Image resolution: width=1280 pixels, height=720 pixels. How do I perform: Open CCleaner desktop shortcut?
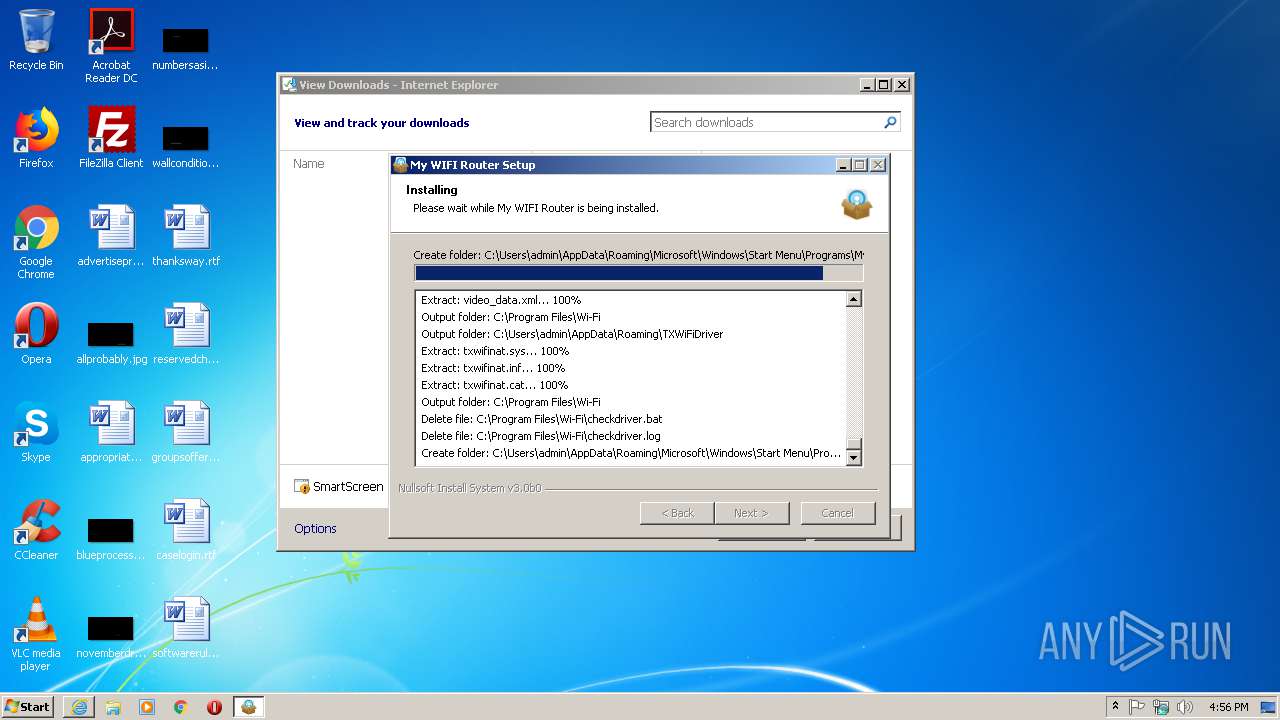click(36, 530)
